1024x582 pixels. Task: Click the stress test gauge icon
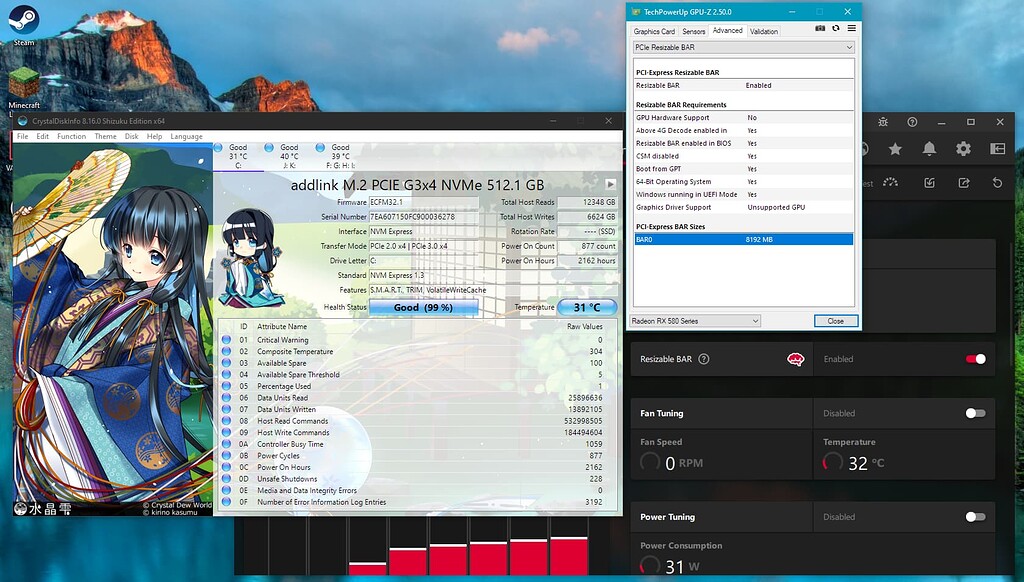(890, 183)
